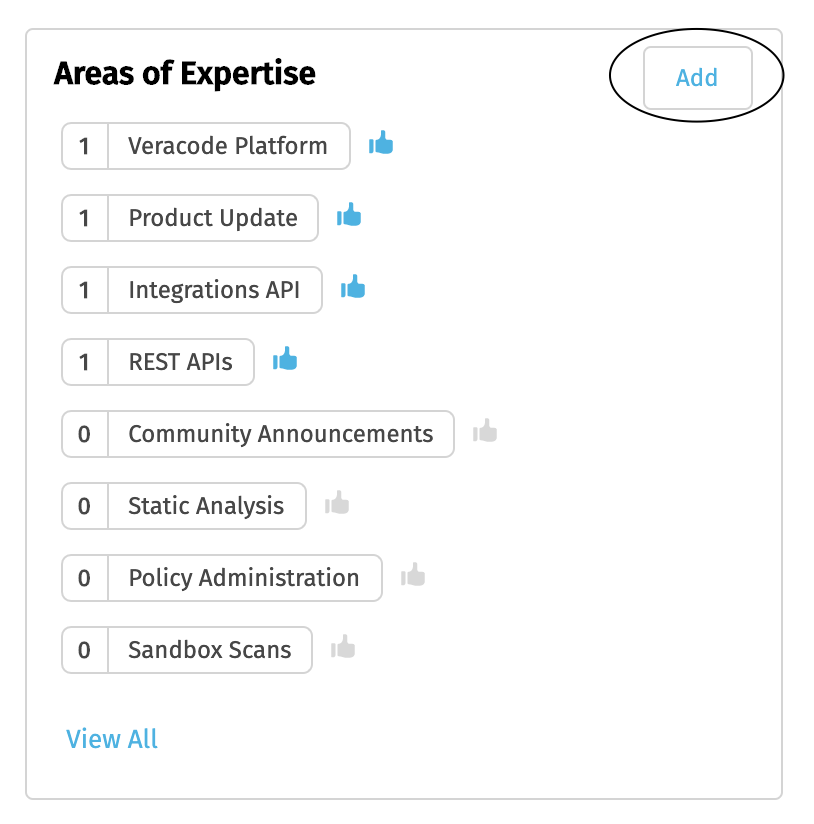
Task: Click the grey thumbs-up for Community Announcements
Action: [484, 431]
